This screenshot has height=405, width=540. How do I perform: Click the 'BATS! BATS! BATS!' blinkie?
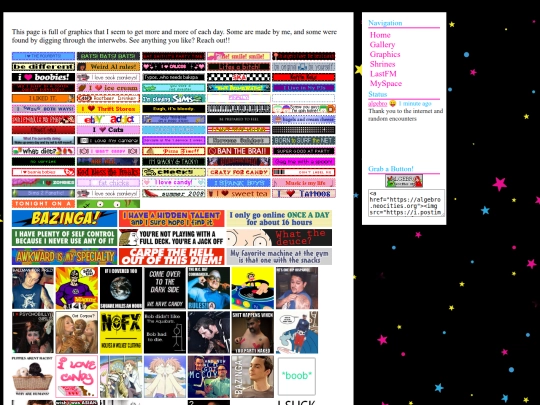pyautogui.click(x=108, y=56)
